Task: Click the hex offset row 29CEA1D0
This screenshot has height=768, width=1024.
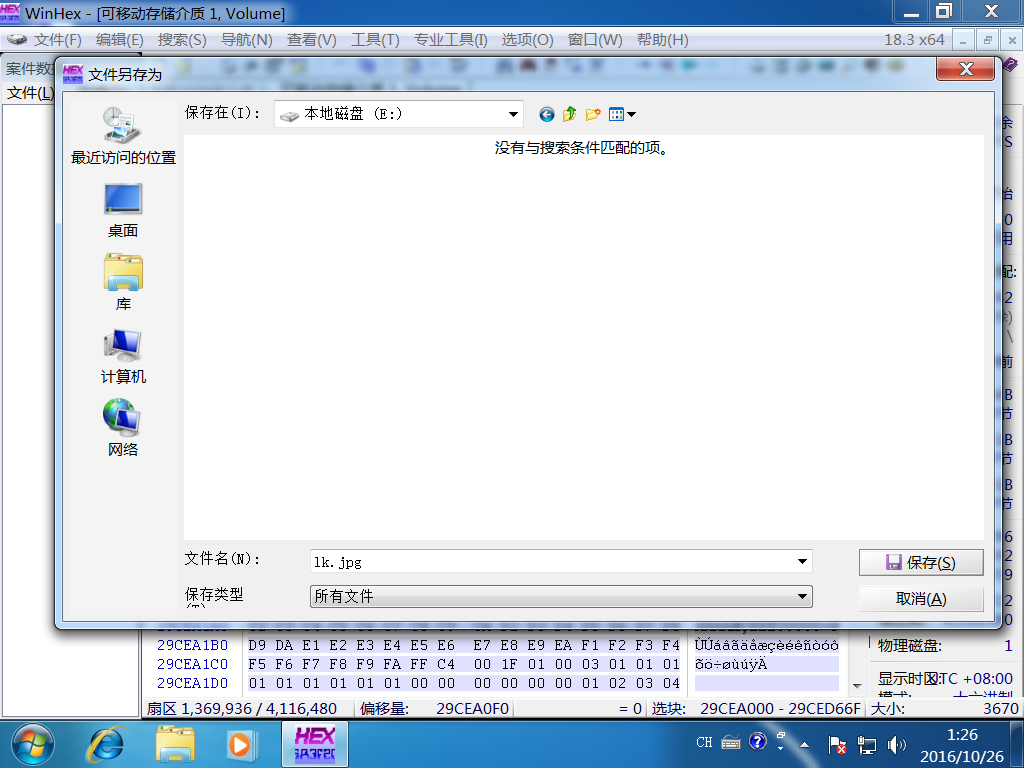Action: pyautogui.click(x=193, y=683)
